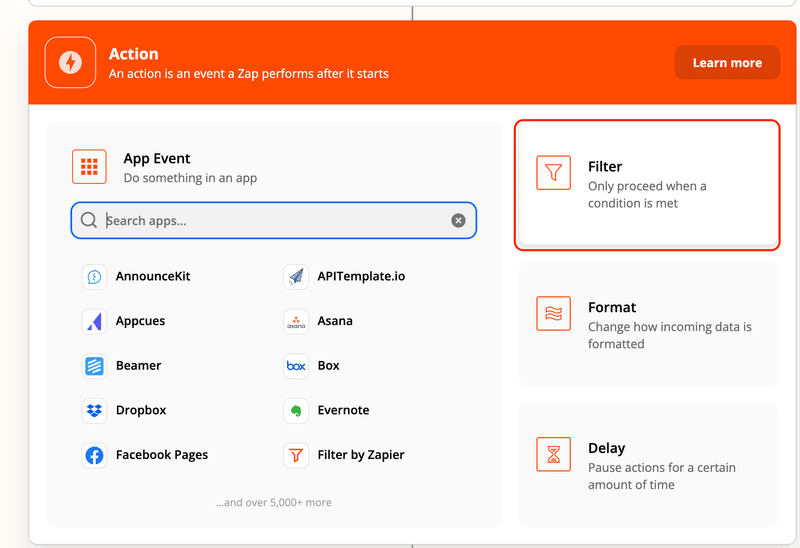The height and width of the screenshot is (548, 800).
Task: Clear the Search apps field
Action: click(x=458, y=220)
